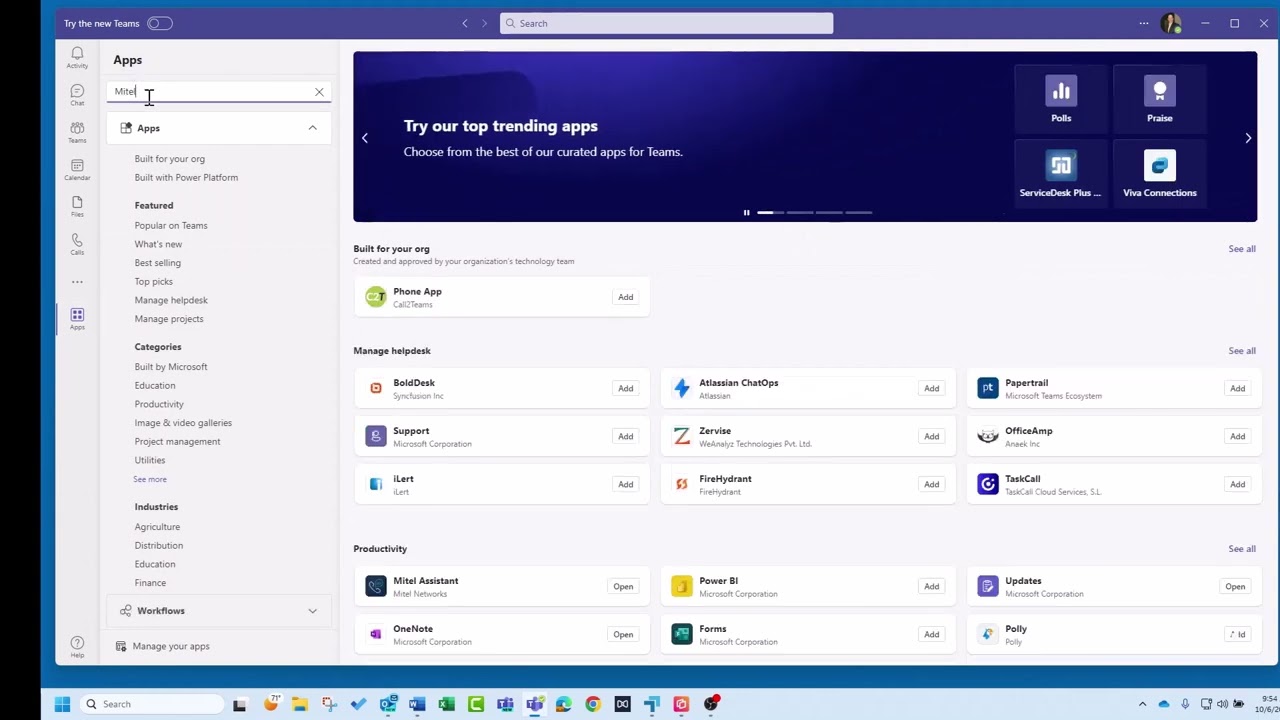
Task: Clear the apps search field with X
Action: click(x=319, y=92)
